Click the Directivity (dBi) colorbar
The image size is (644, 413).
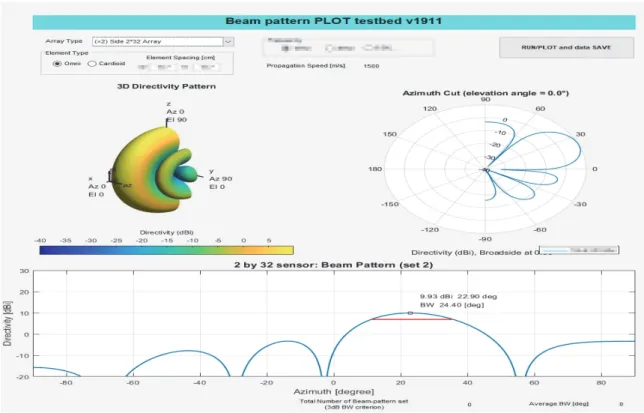166,250
